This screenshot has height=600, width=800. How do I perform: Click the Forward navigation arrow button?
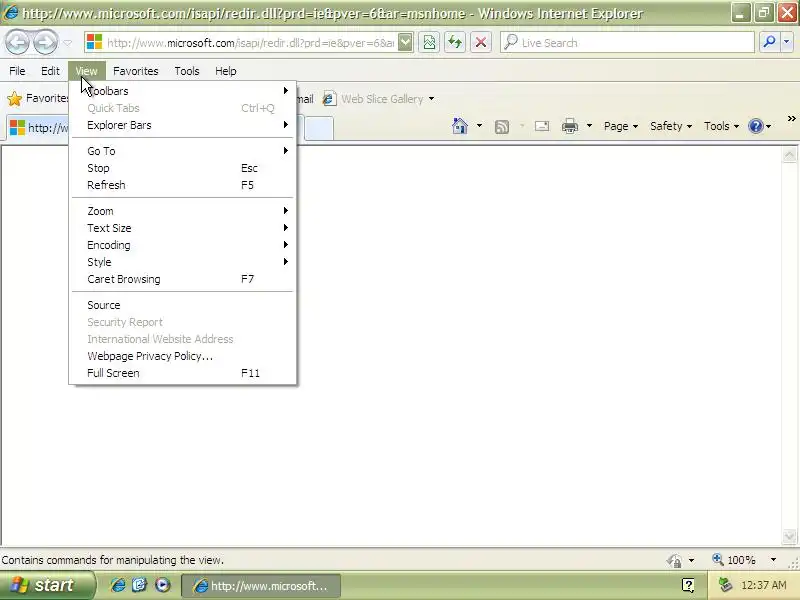coord(46,43)
